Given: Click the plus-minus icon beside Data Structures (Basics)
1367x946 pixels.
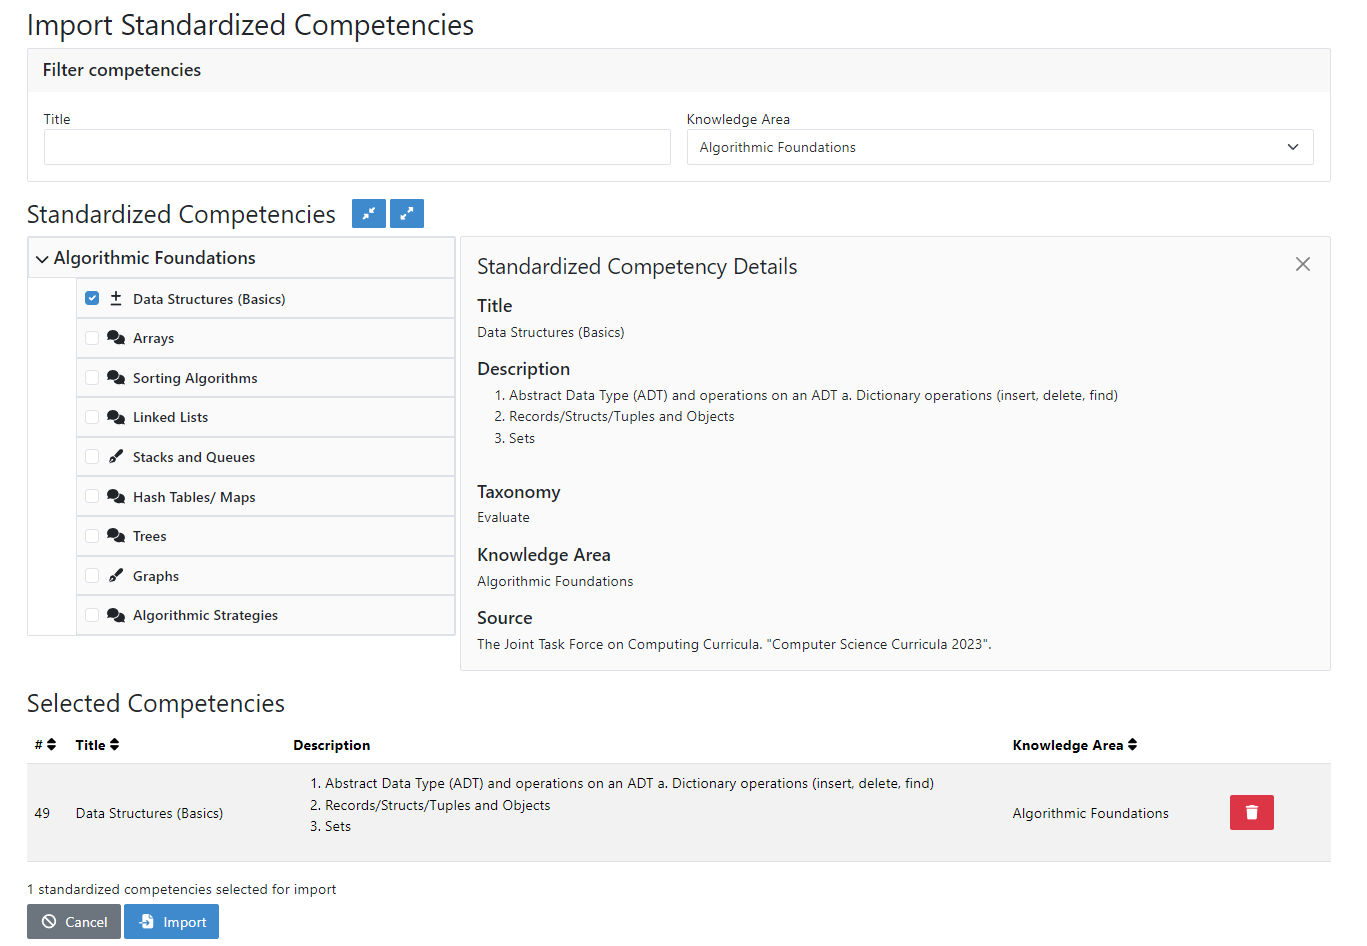Looking at the screenshot, I should 118,297.
